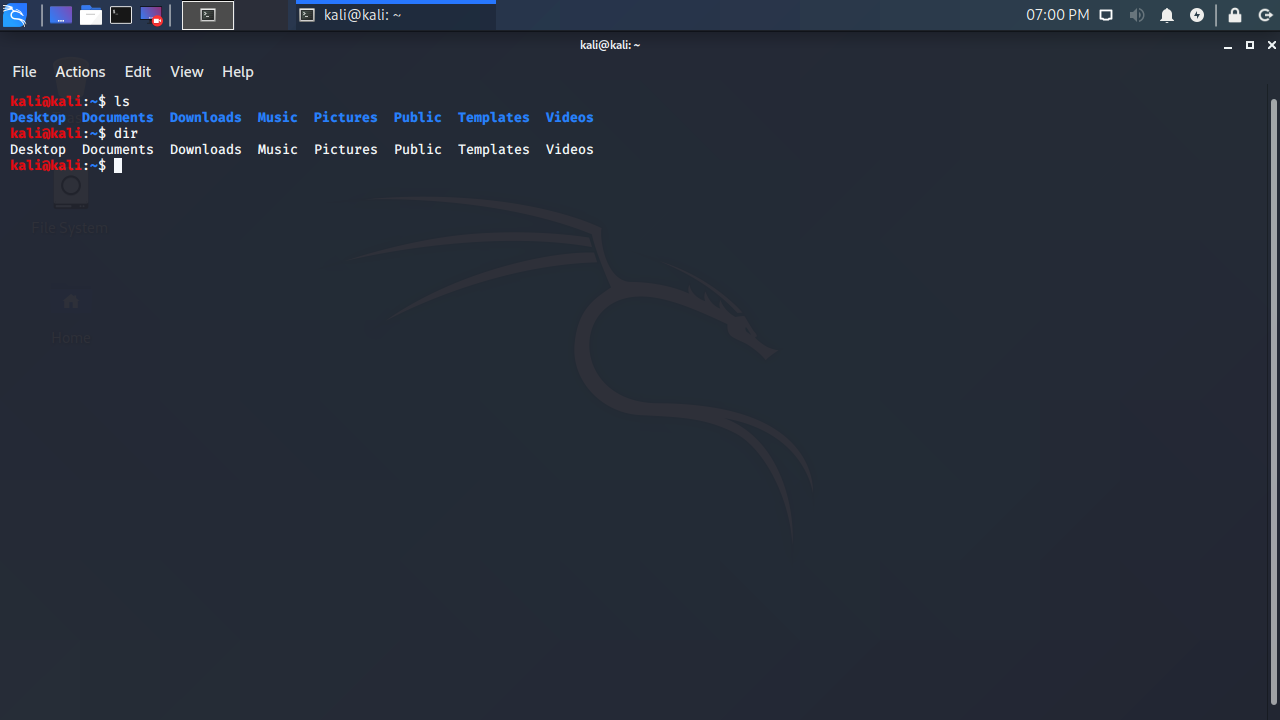Click the power manager icon in the tray
The width and height of the screenshot is (1280, 720).
tap(1197, 15)
